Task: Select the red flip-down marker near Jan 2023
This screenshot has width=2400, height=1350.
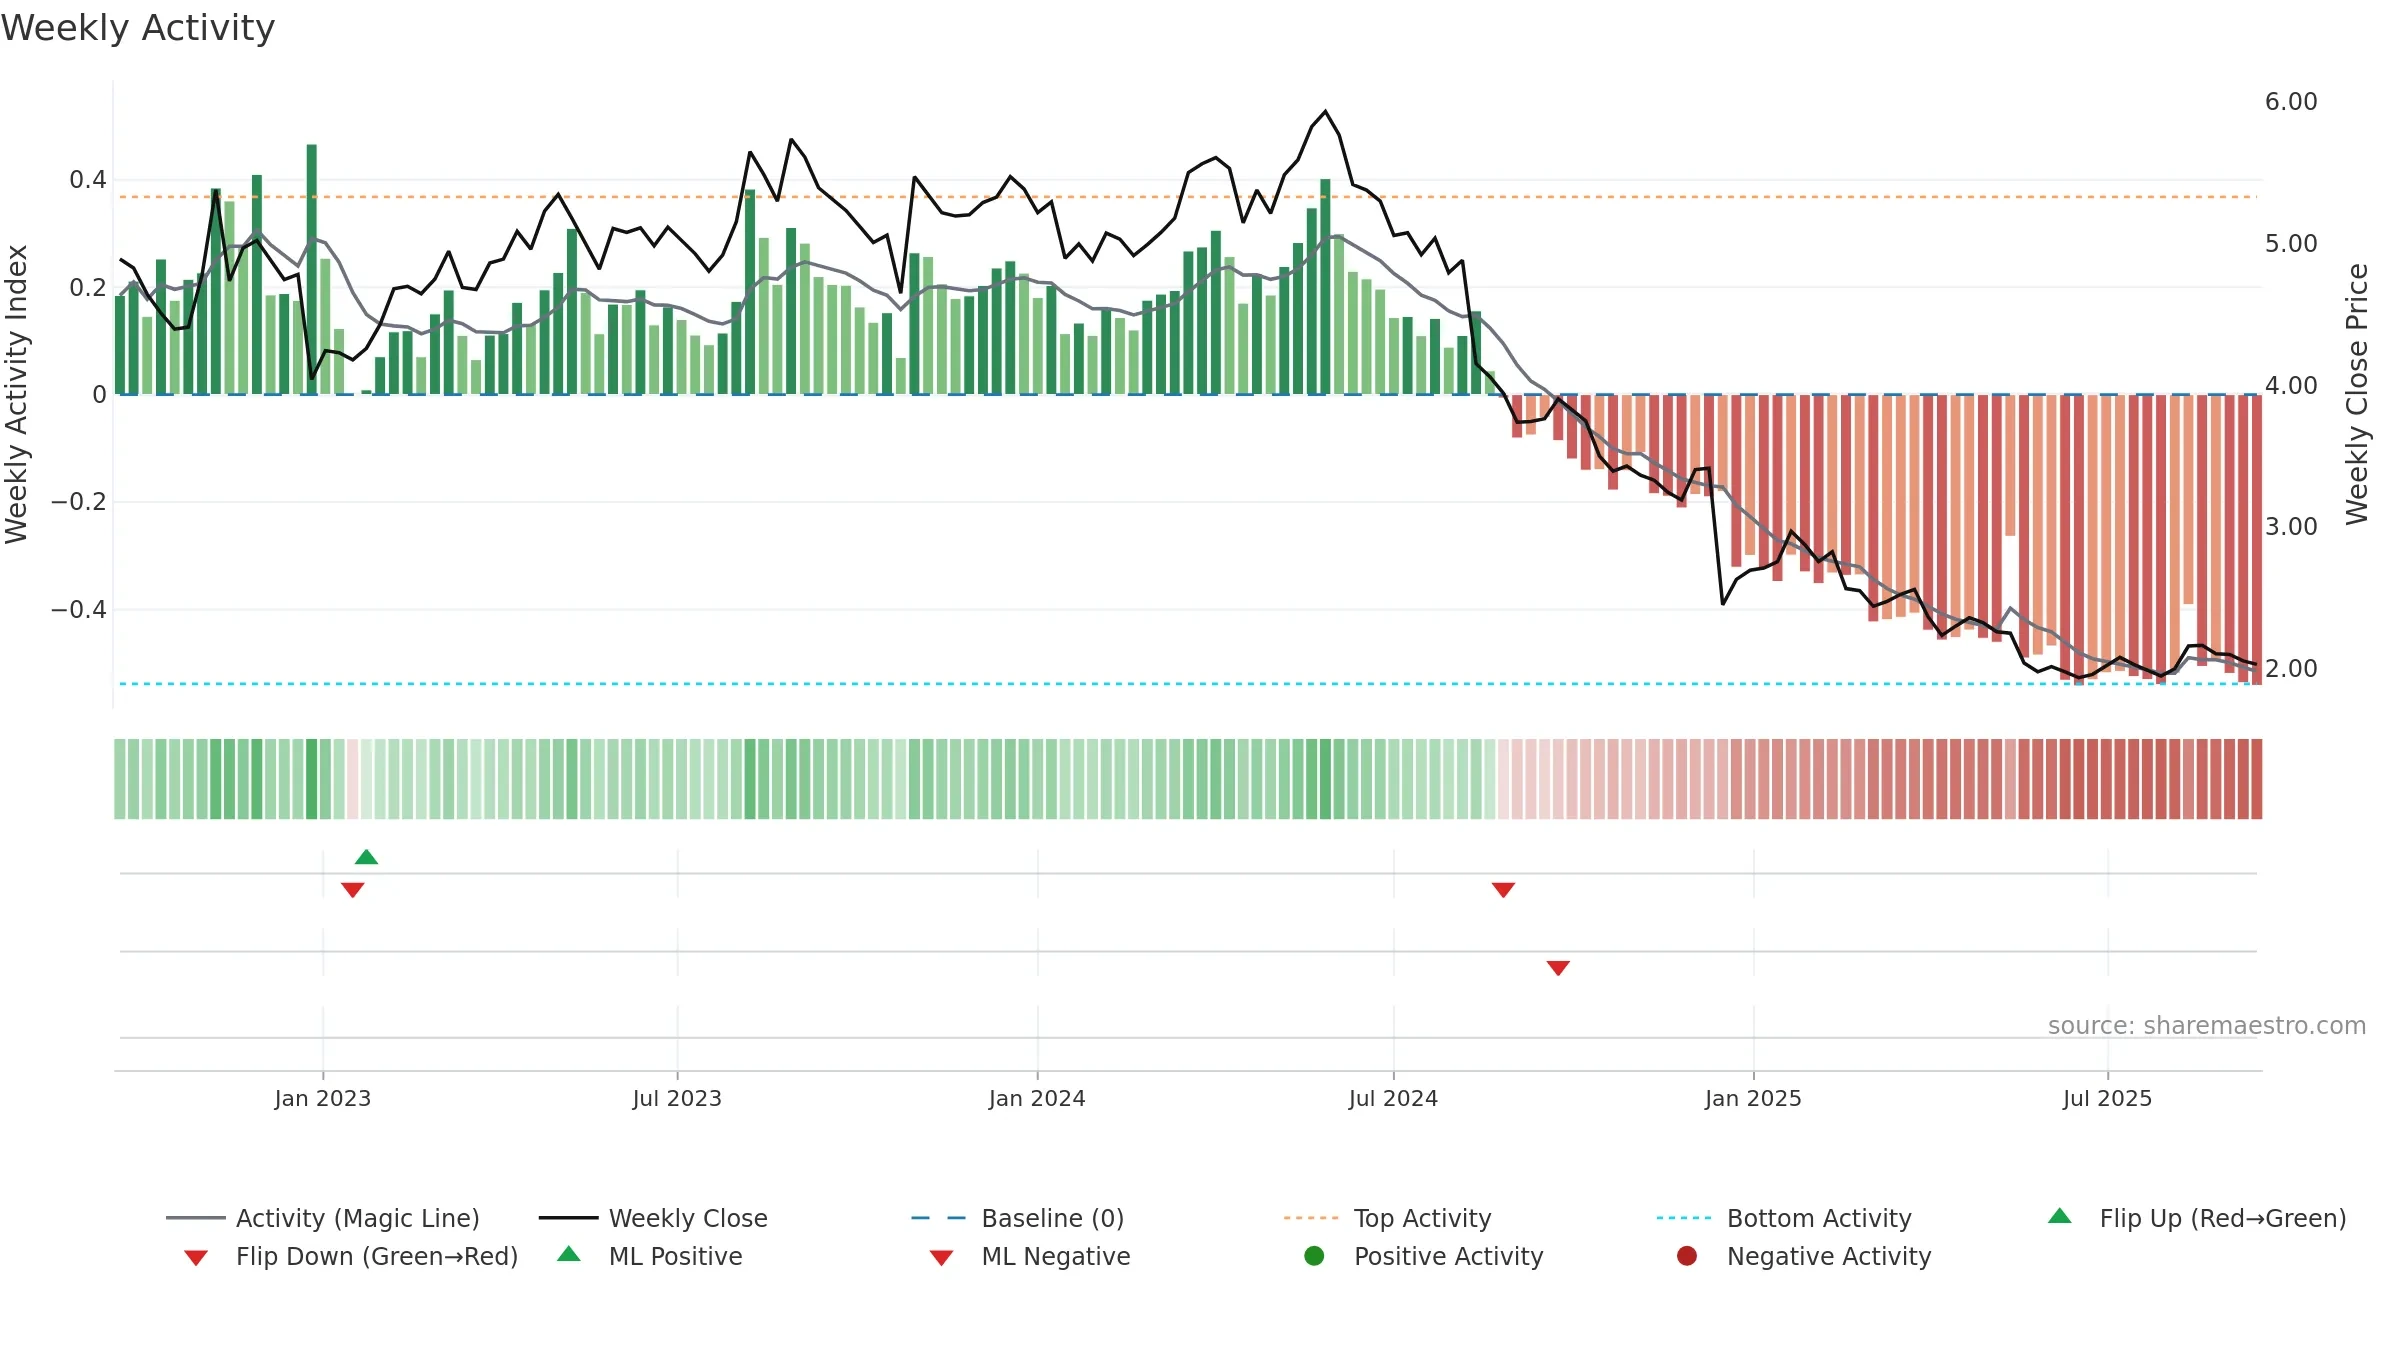Action: [x=352, y=890]
